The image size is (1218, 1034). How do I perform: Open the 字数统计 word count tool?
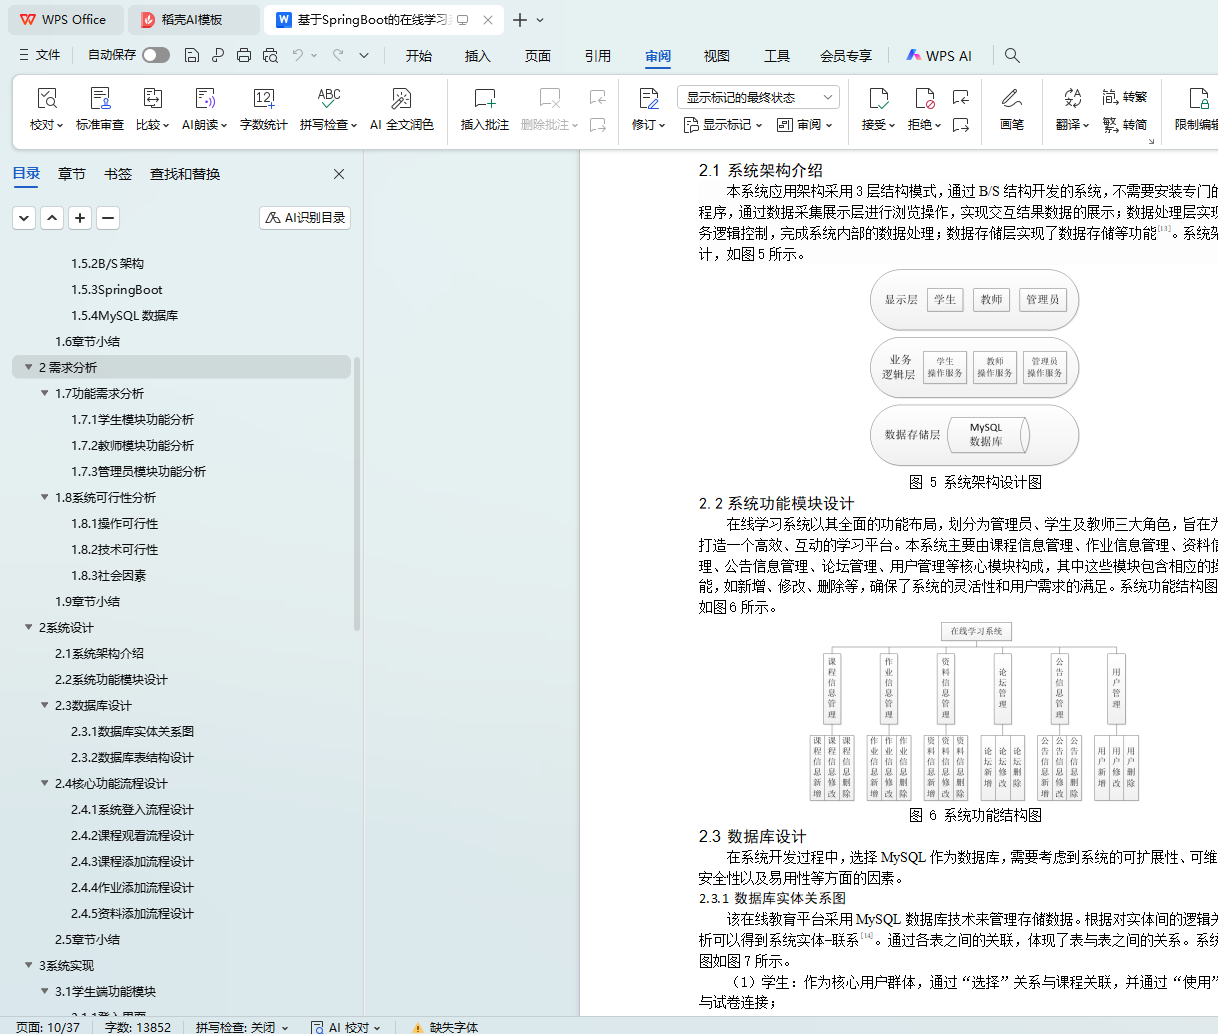click(x=264, y=99)
